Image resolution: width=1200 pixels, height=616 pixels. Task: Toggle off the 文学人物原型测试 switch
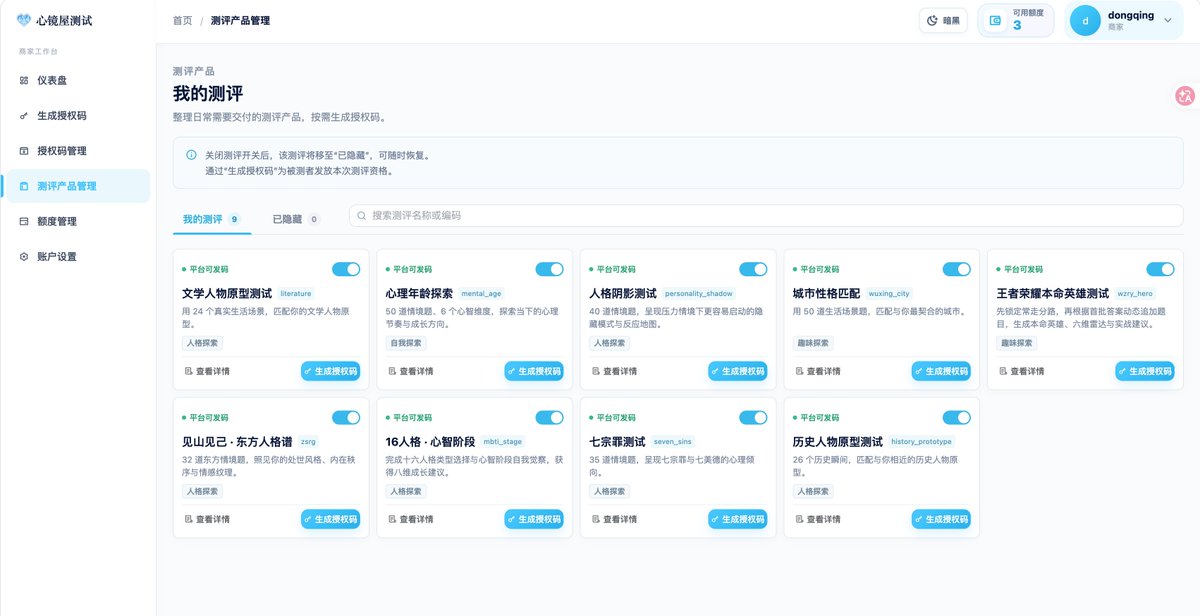point(346,269)
